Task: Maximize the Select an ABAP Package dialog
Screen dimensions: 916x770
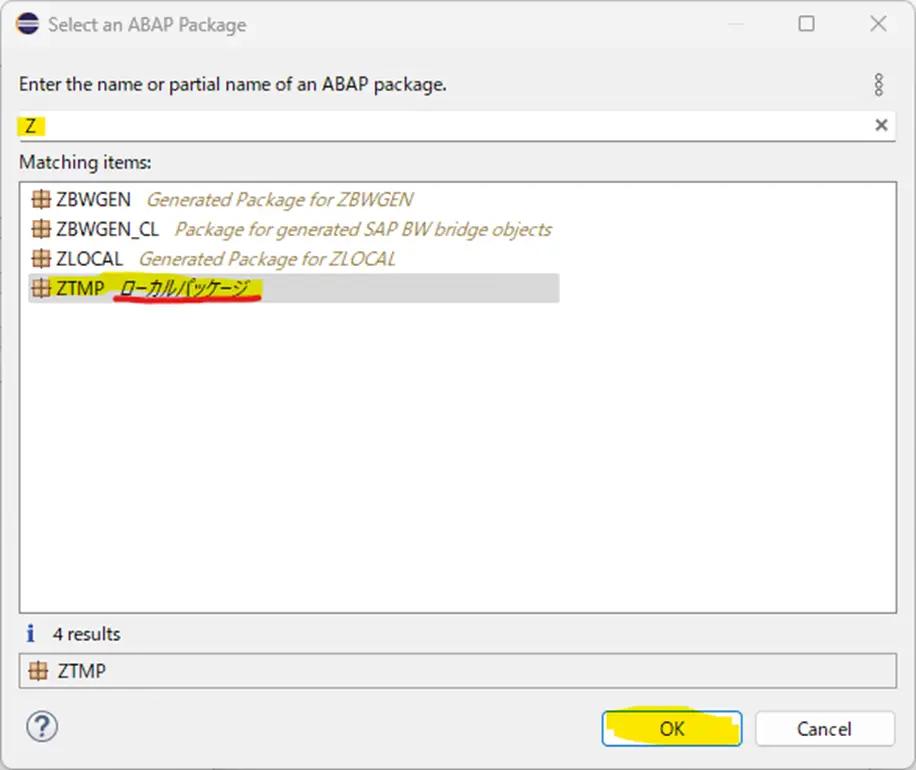Action: point(806,24)
